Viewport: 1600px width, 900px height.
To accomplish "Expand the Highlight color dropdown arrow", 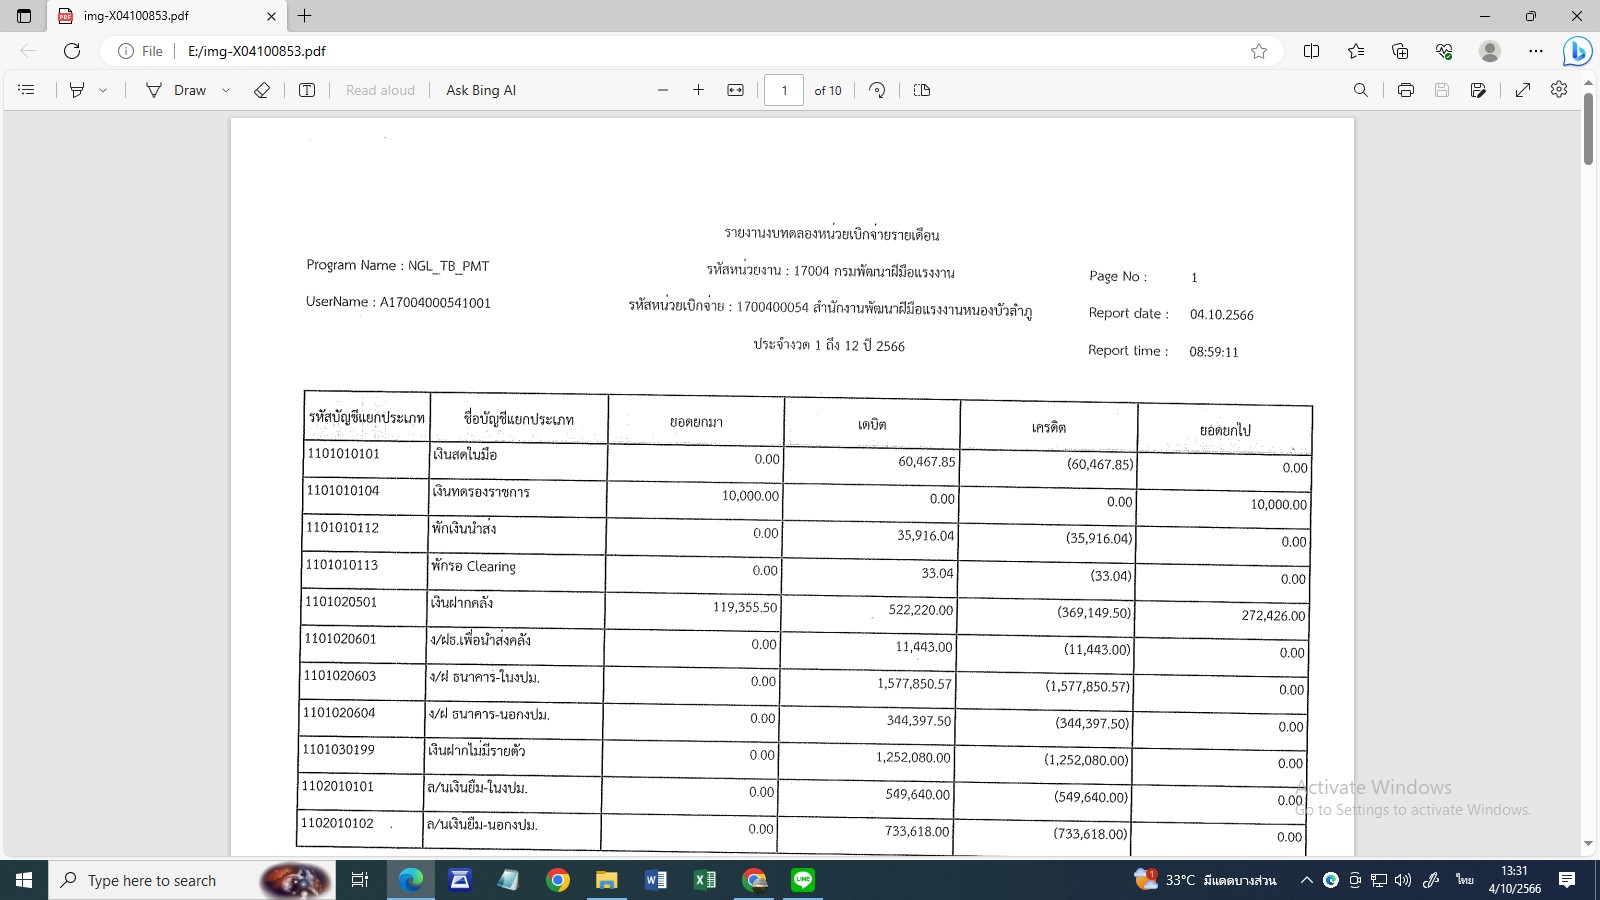I will [103, 90].
